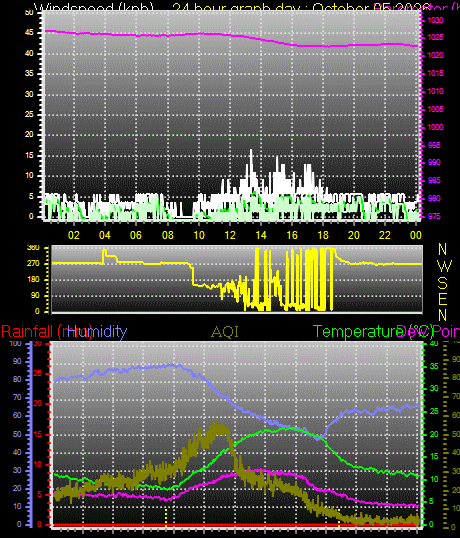Screen dimensions: 460x538
Task: Click 35 on the white windspeed axis
Action: (x=30, y=73)
